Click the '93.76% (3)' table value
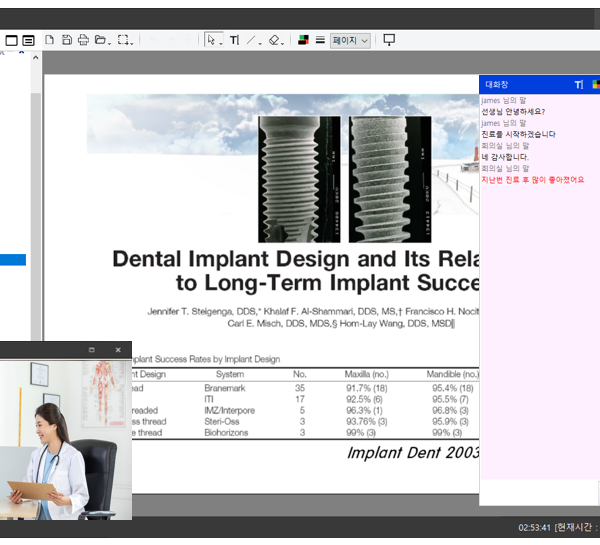 tap(367, 421)
